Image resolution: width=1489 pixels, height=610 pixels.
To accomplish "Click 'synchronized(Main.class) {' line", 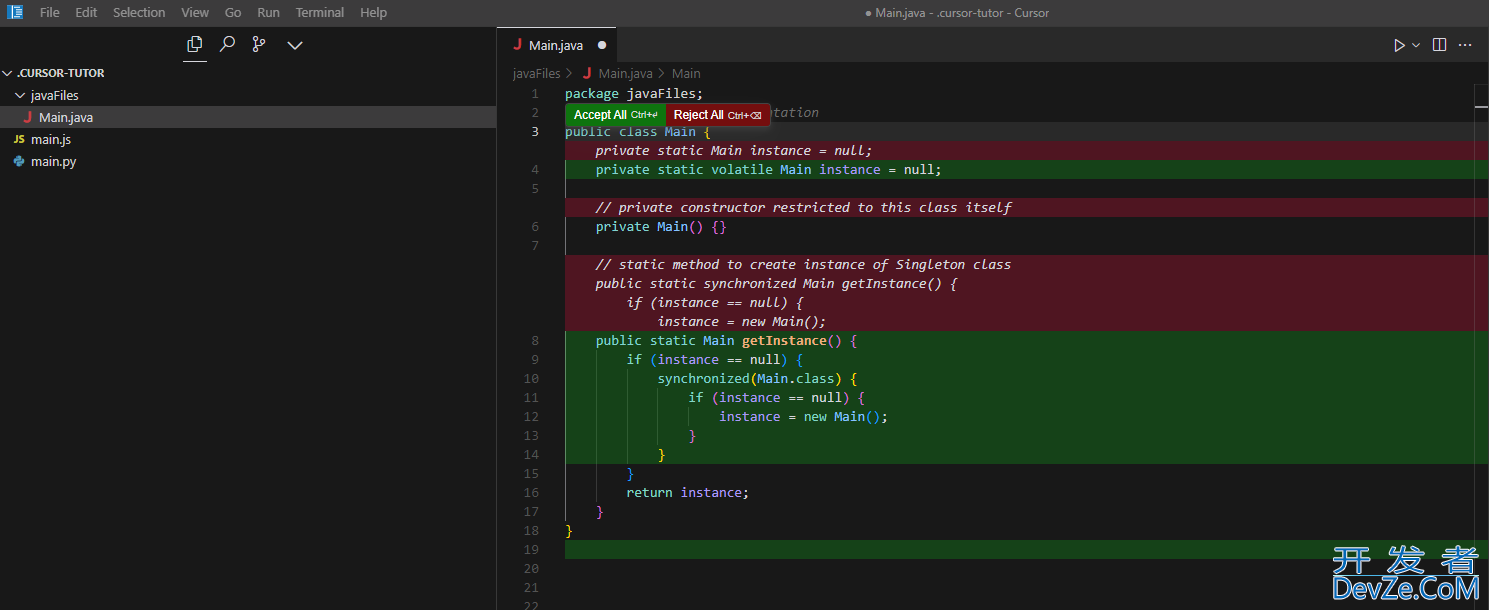I will click(x=757, y=378).
